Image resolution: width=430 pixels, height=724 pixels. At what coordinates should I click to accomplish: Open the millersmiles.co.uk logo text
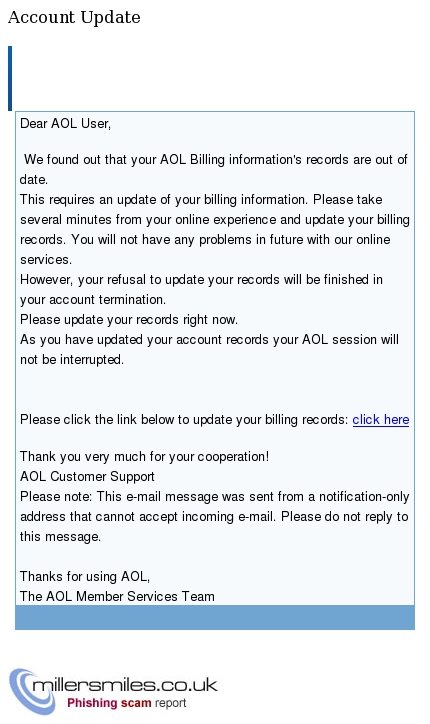[x=125, y=685]
